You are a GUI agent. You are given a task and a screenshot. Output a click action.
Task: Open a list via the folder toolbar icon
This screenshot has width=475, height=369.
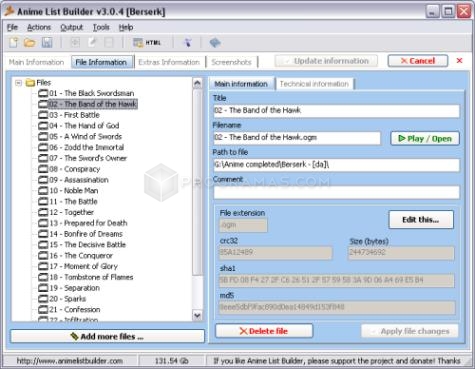(30, 43)
